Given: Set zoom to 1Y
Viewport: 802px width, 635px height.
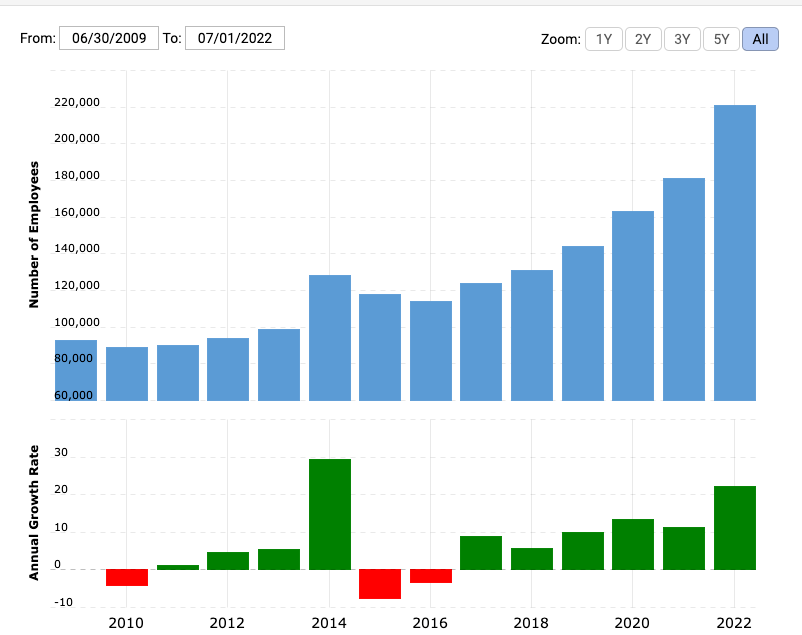Looking at the screenshot, I should click(603, 39).
